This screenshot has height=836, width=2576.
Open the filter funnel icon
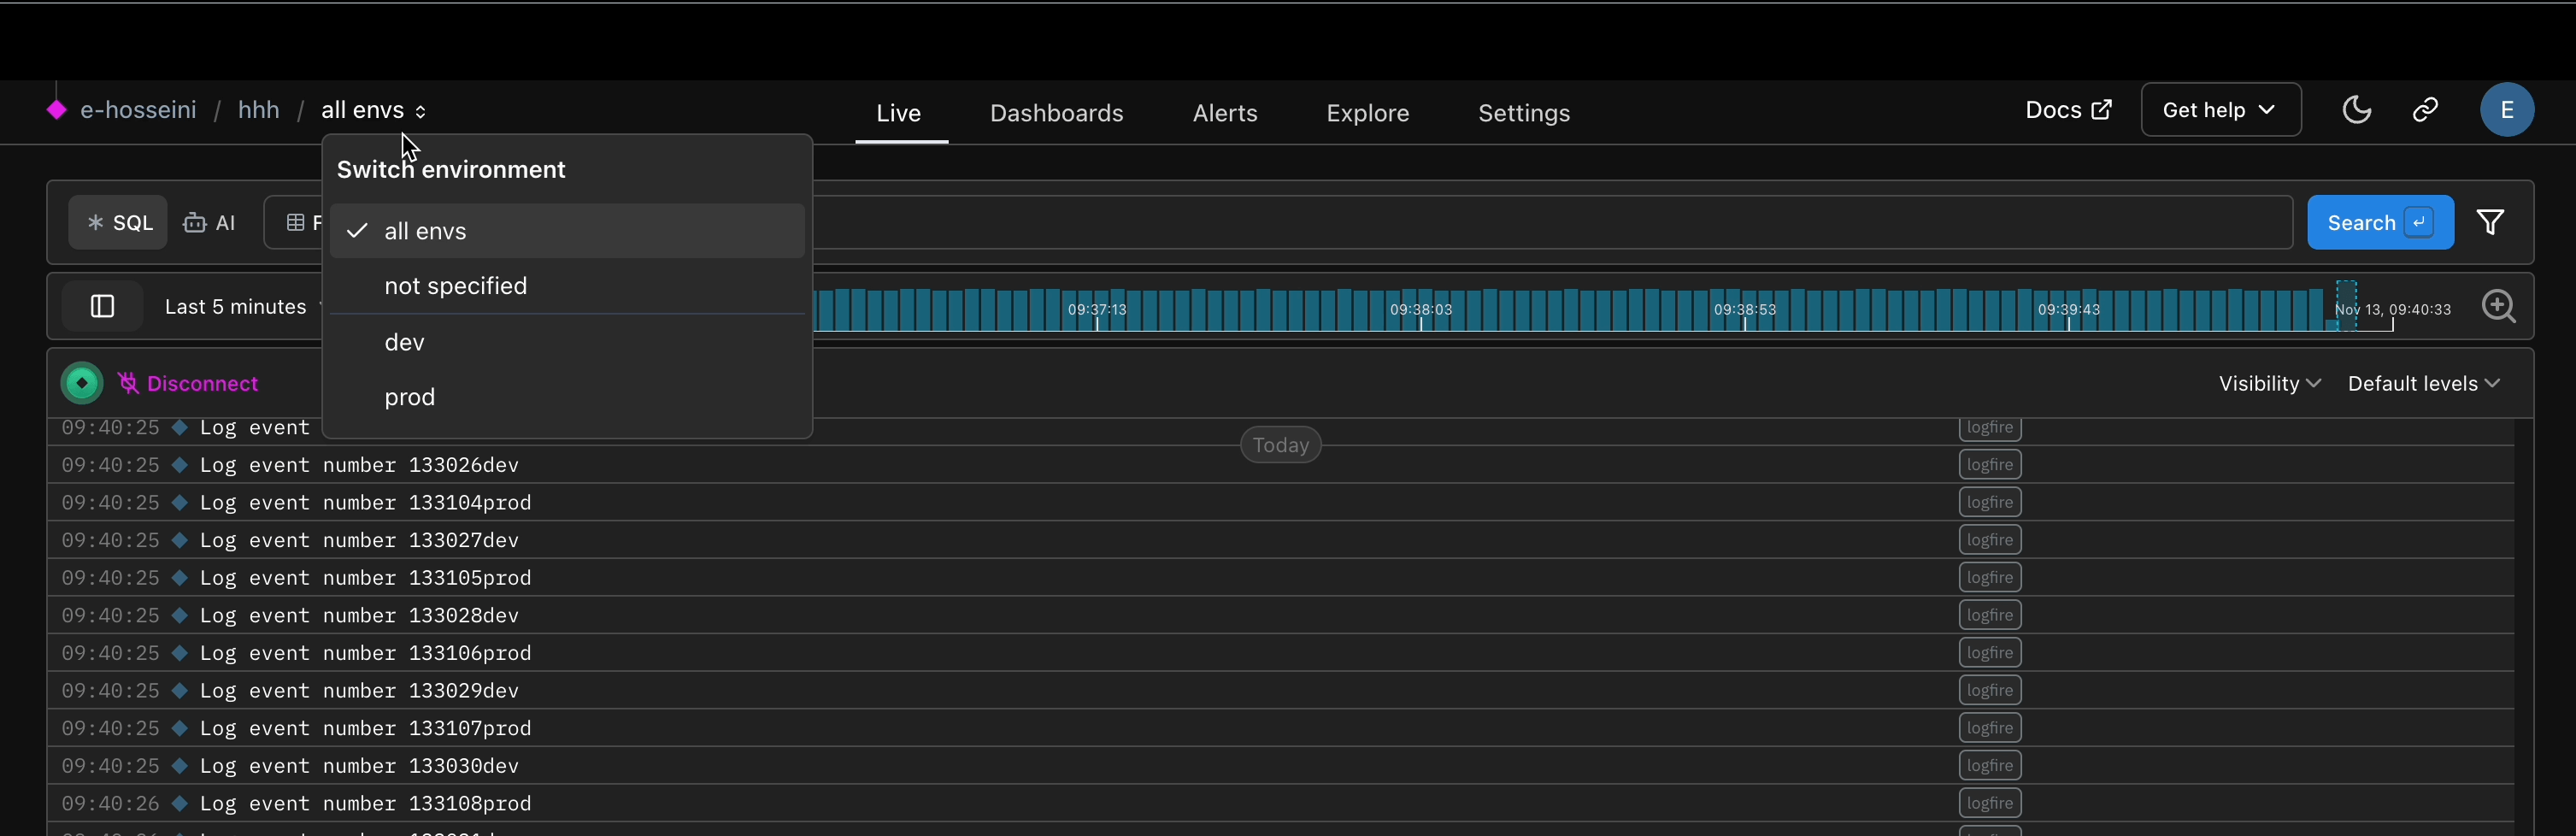tap(2490, 222)
